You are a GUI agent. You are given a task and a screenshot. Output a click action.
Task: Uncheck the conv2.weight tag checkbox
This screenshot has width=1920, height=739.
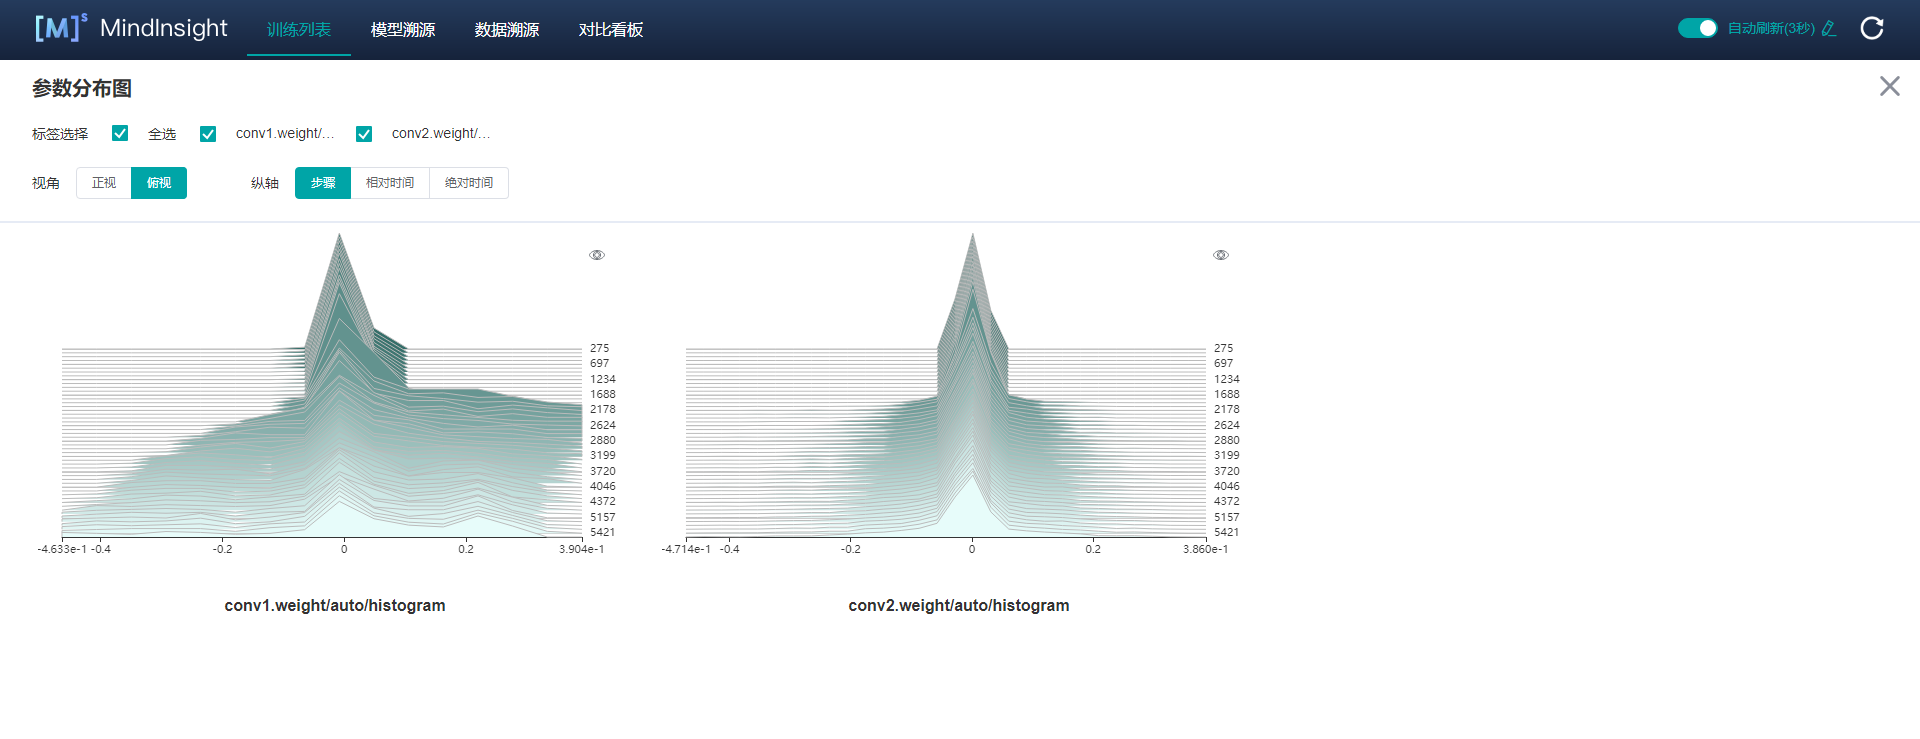(x=364, y=133)
